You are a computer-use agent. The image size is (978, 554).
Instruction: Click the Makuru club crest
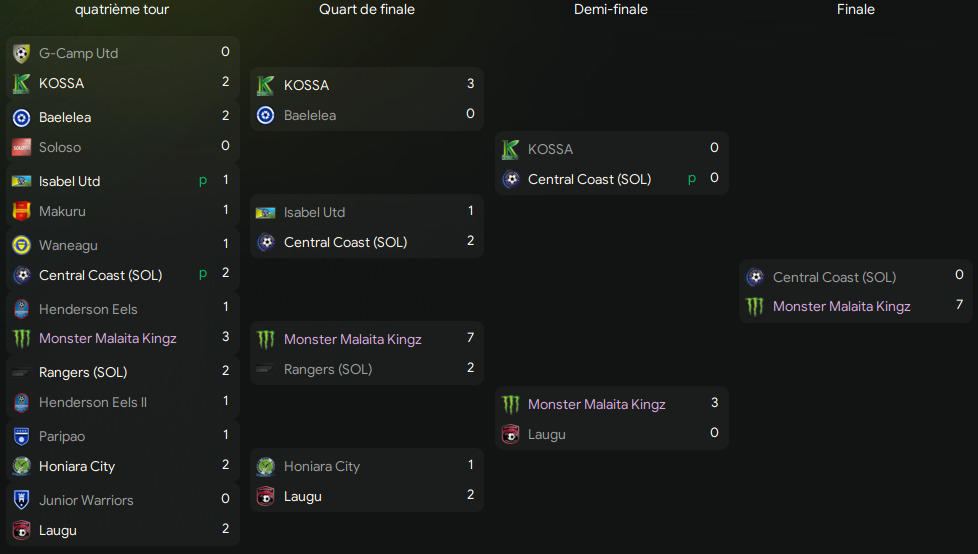pos(21,211)
